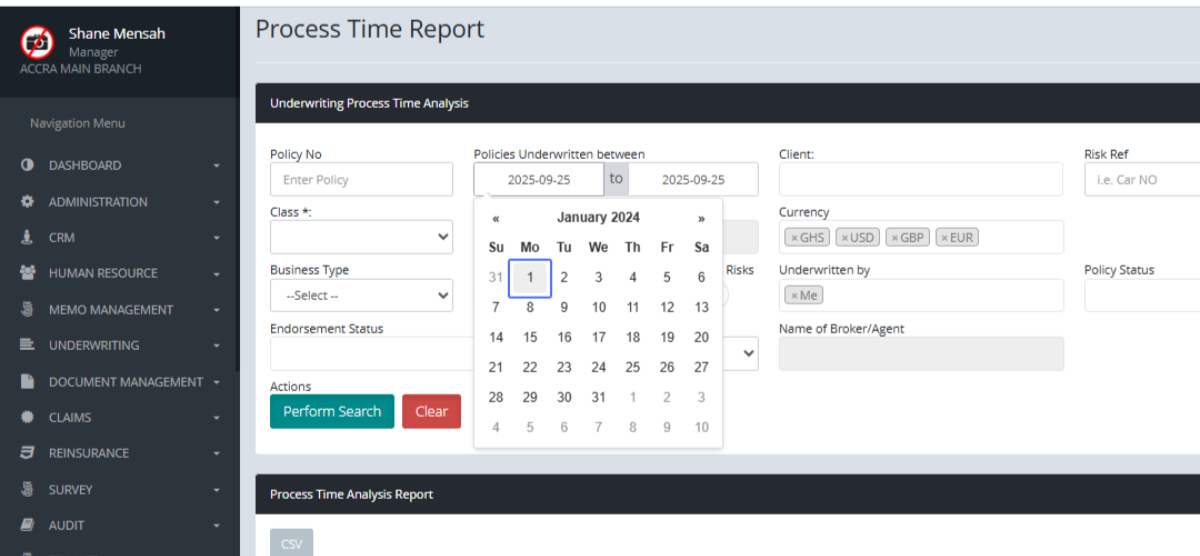Click the red Clear button
1200x556 pixels.
[x=431, y=411]
